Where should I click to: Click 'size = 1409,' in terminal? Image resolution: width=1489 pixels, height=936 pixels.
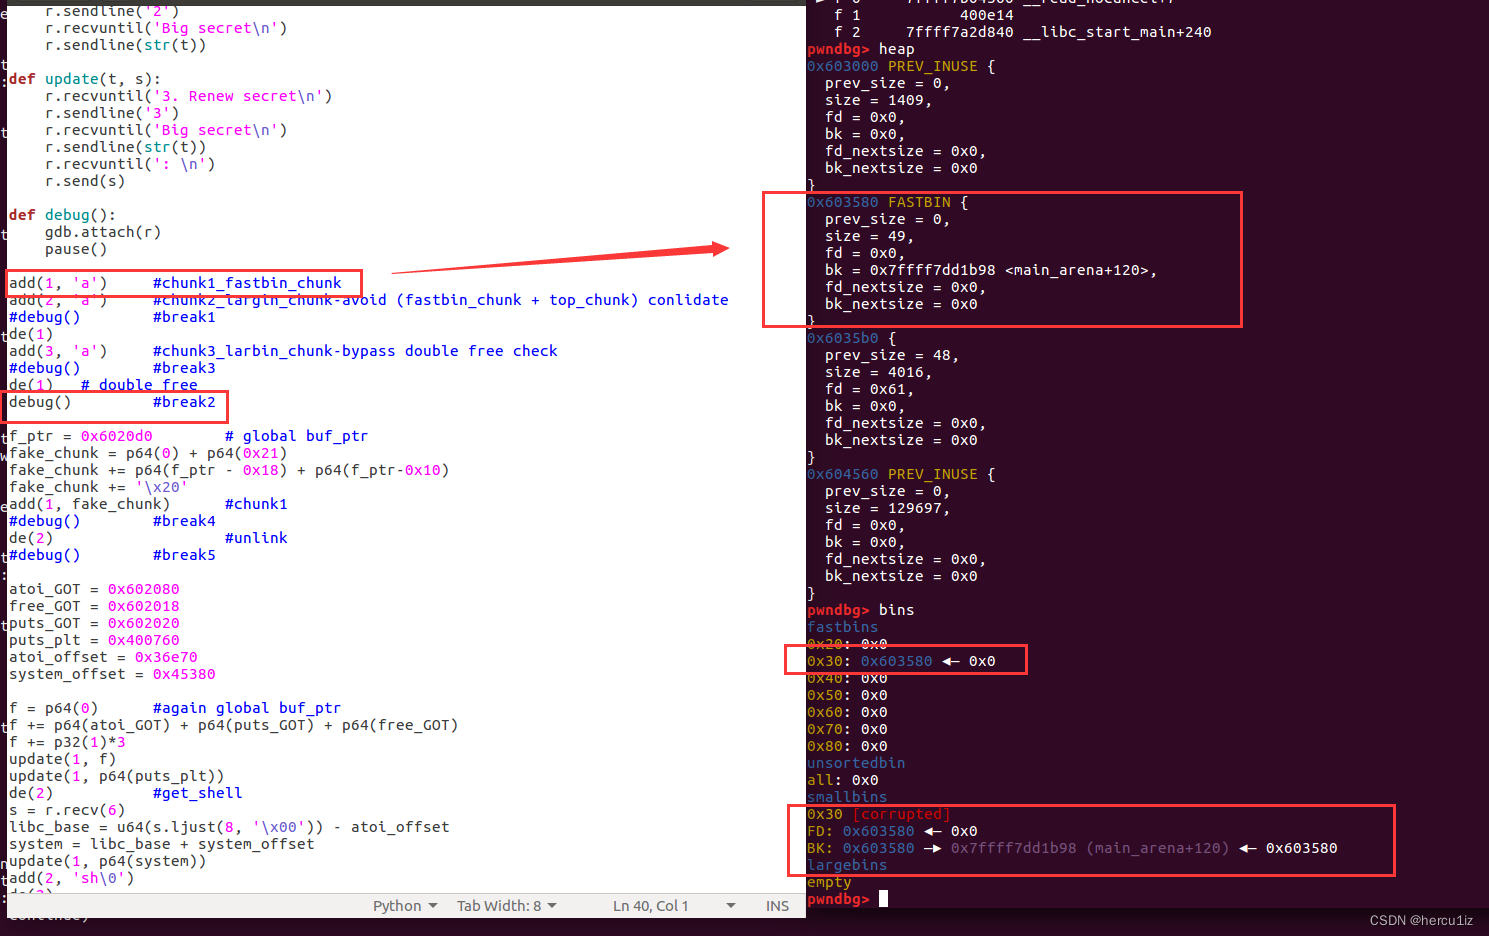[x=879, y=100]
